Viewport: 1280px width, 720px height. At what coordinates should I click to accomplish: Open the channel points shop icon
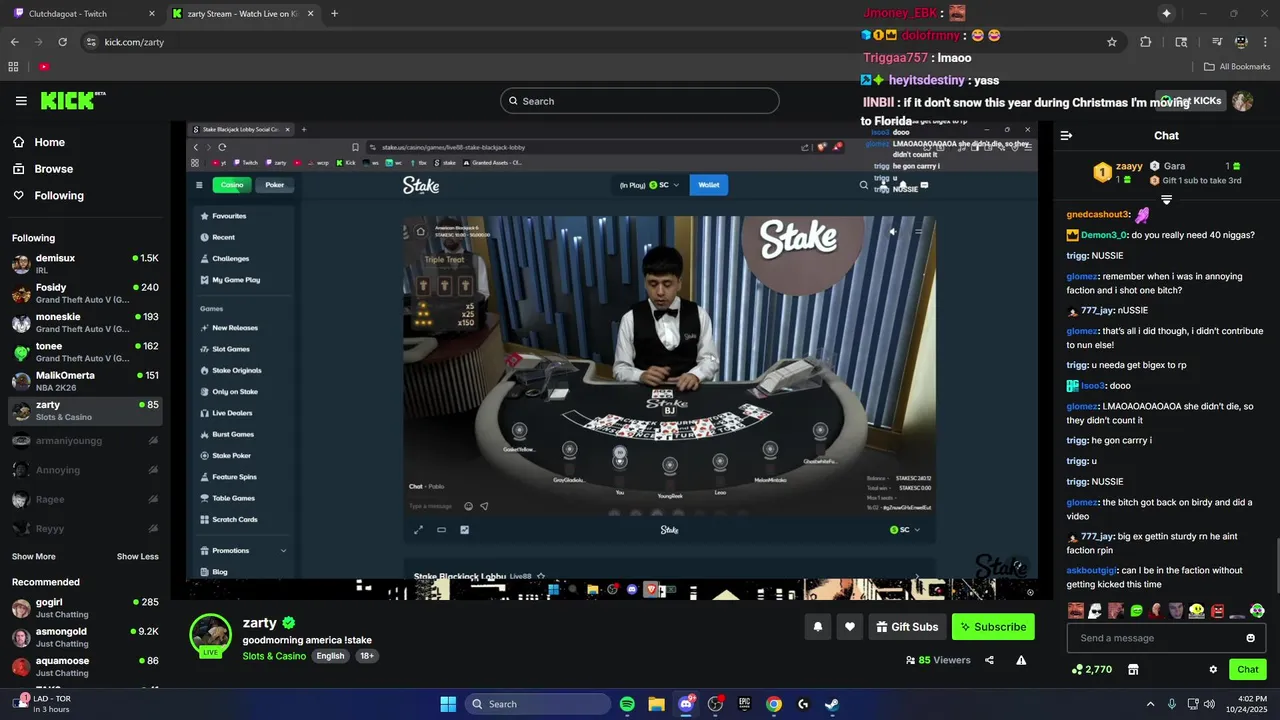pyautogui.click(x=1133, y=670)
